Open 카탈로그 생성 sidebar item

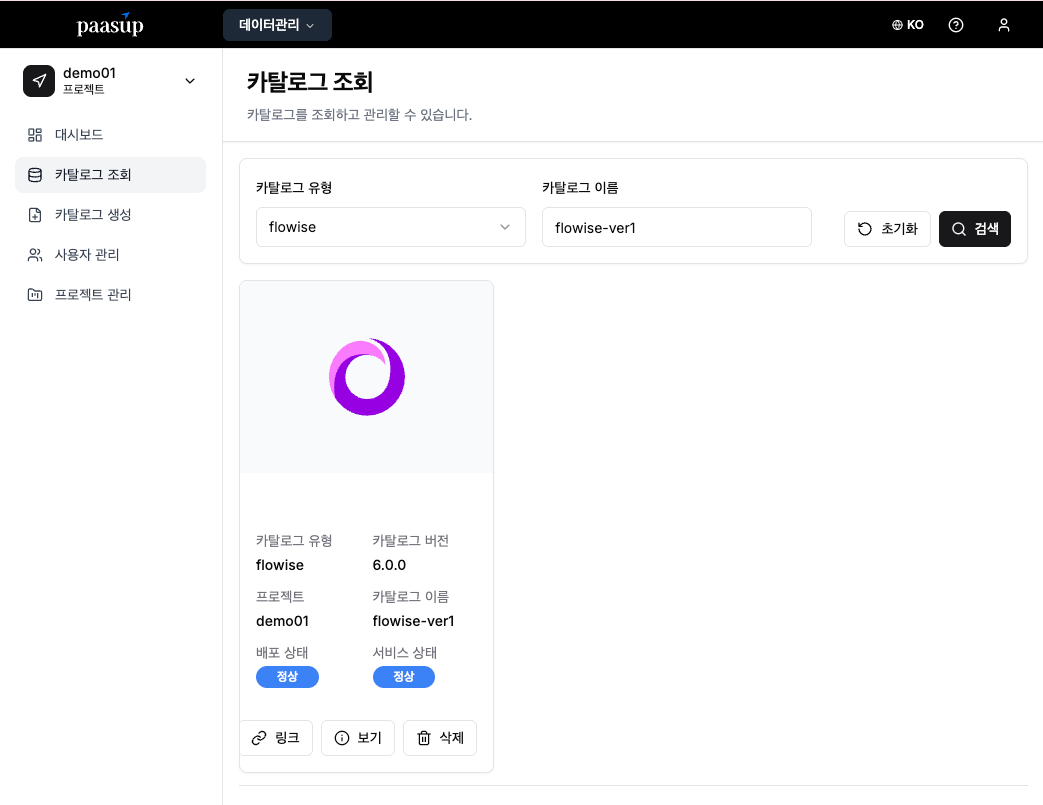pos(110,215)
